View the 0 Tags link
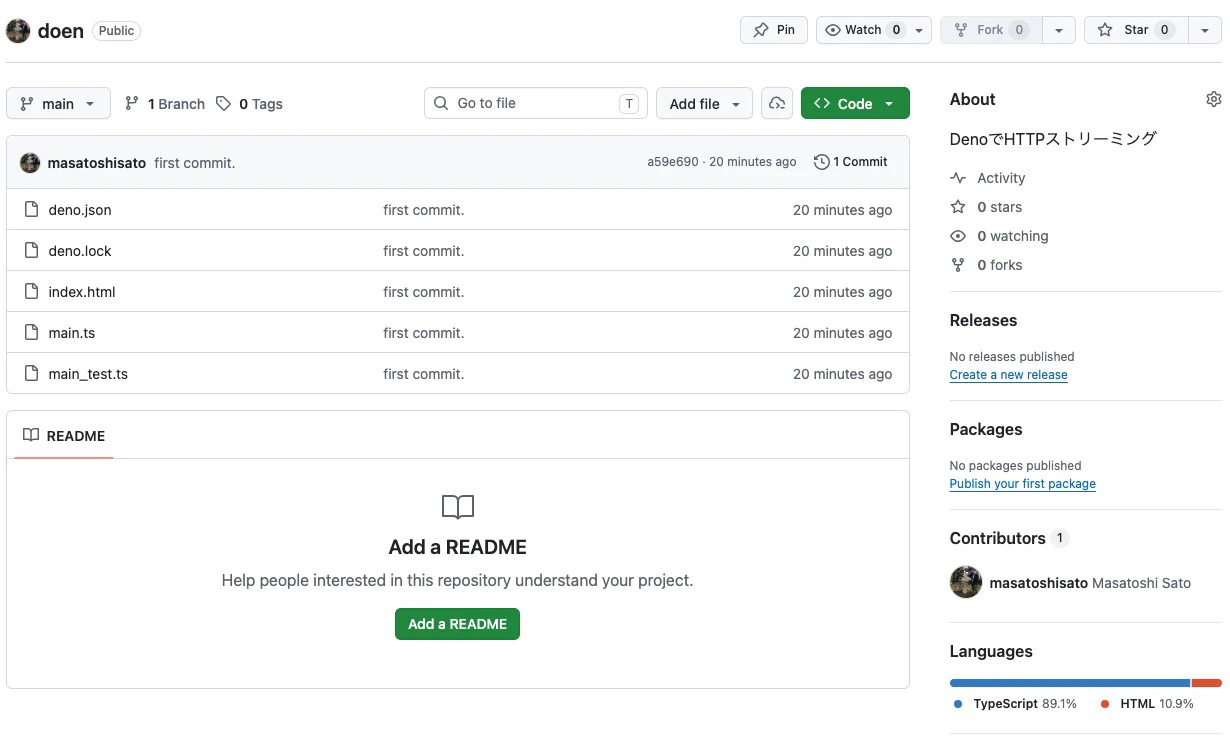The width and height of the screenshot is (1230, 747). click(250, 104)
